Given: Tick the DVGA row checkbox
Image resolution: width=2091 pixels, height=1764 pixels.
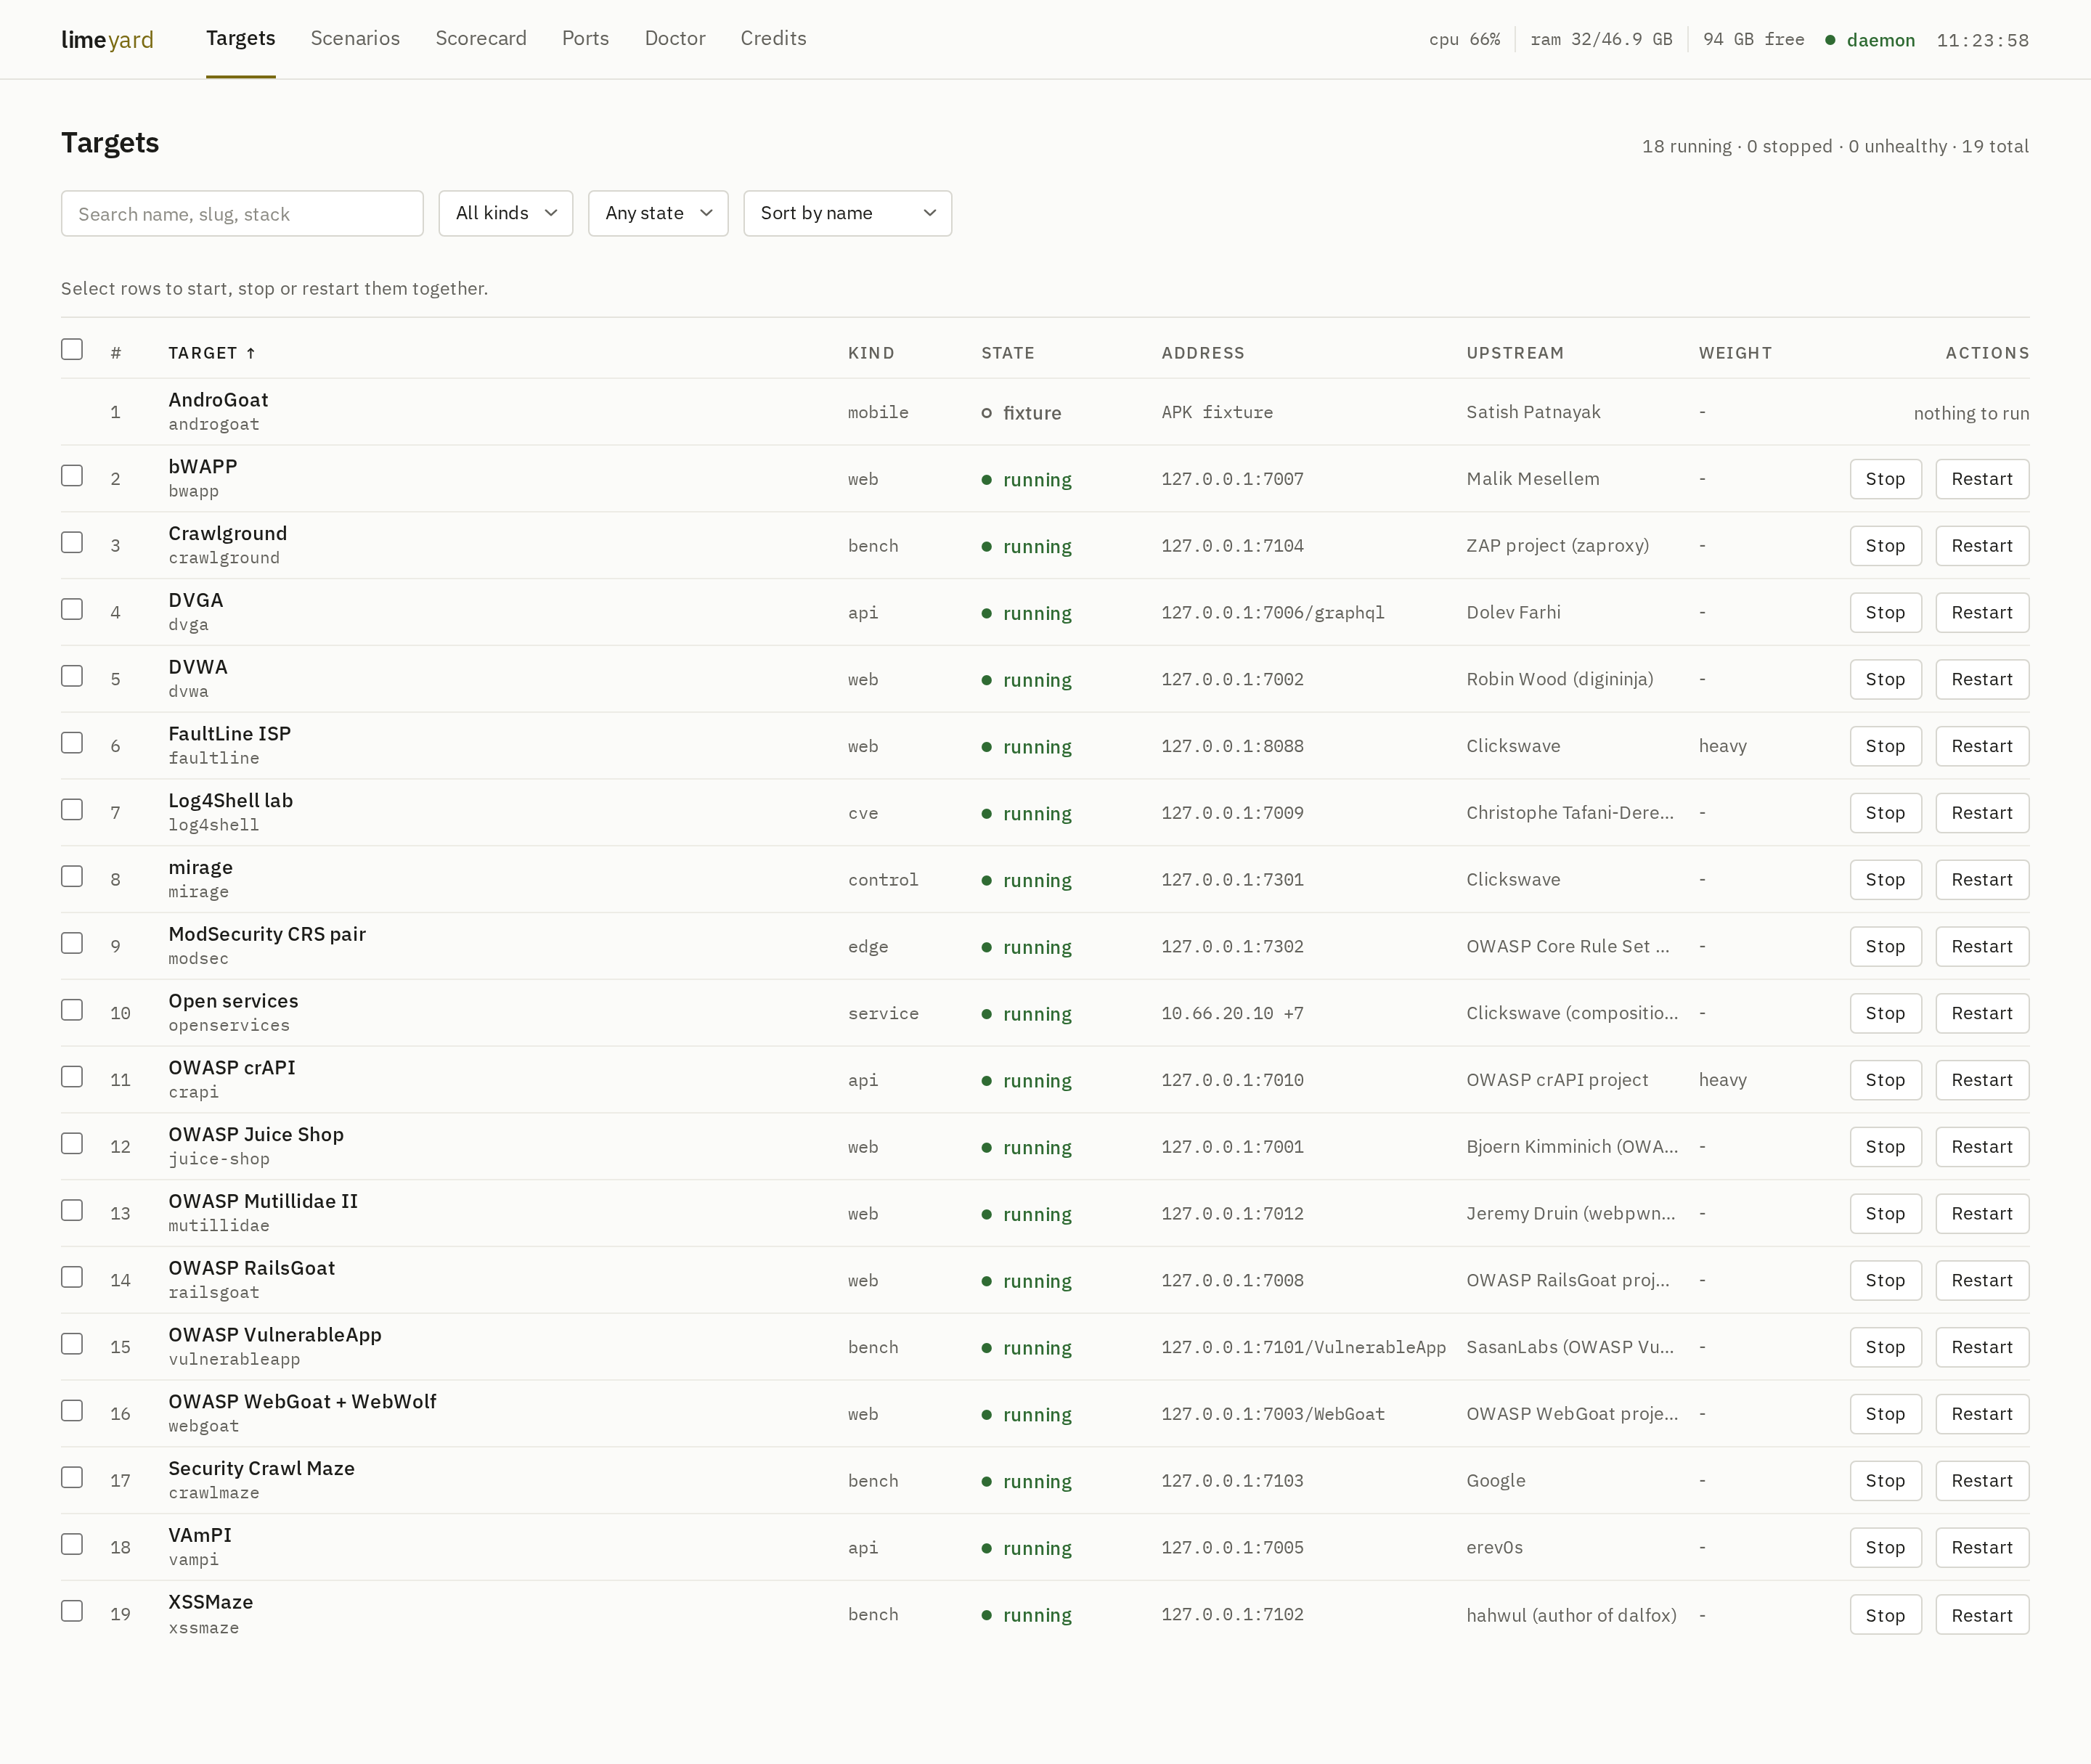Looking at the screenshot, I should (72, 609).
